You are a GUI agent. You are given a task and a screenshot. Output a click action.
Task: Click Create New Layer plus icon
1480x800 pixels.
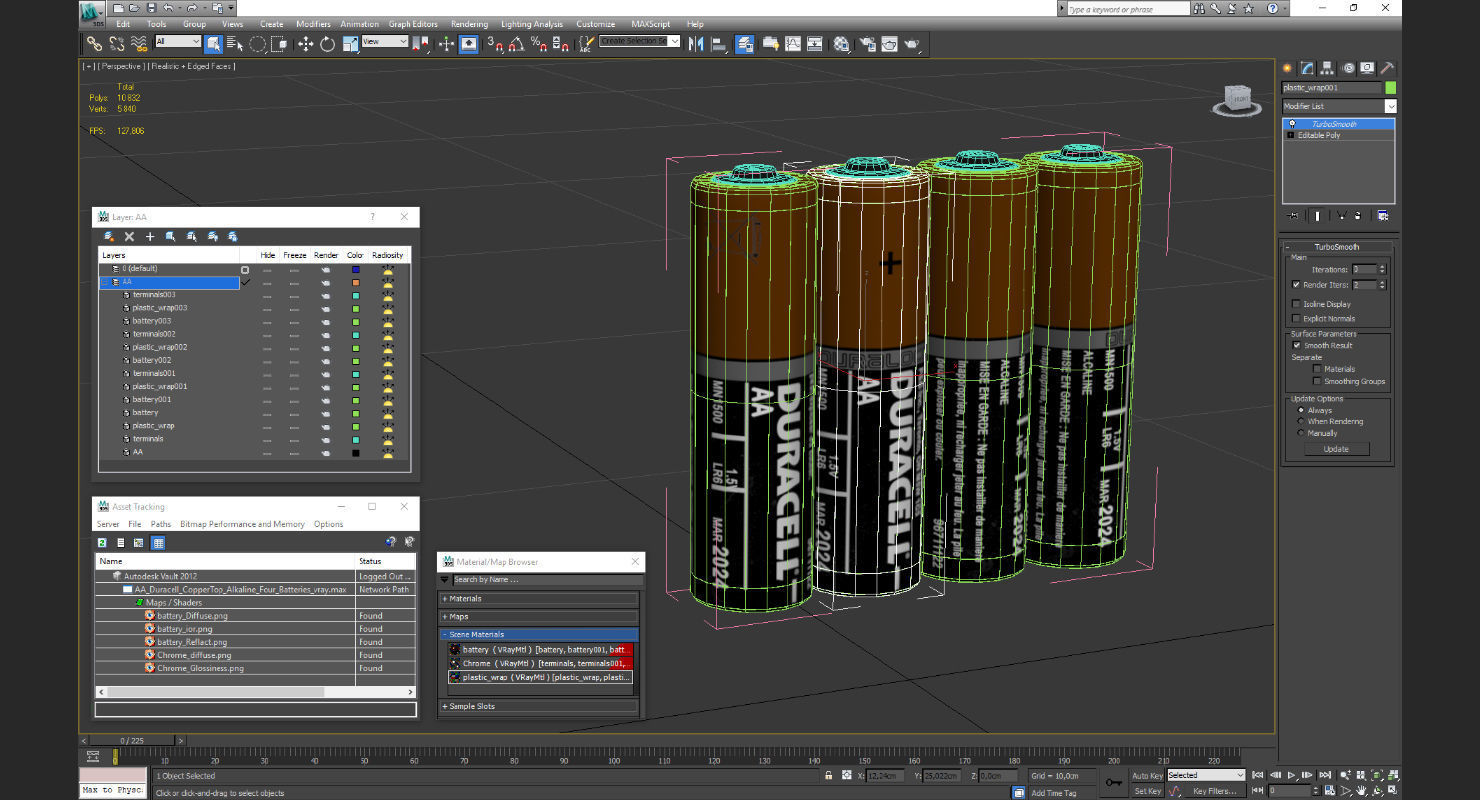click(150, 236)
